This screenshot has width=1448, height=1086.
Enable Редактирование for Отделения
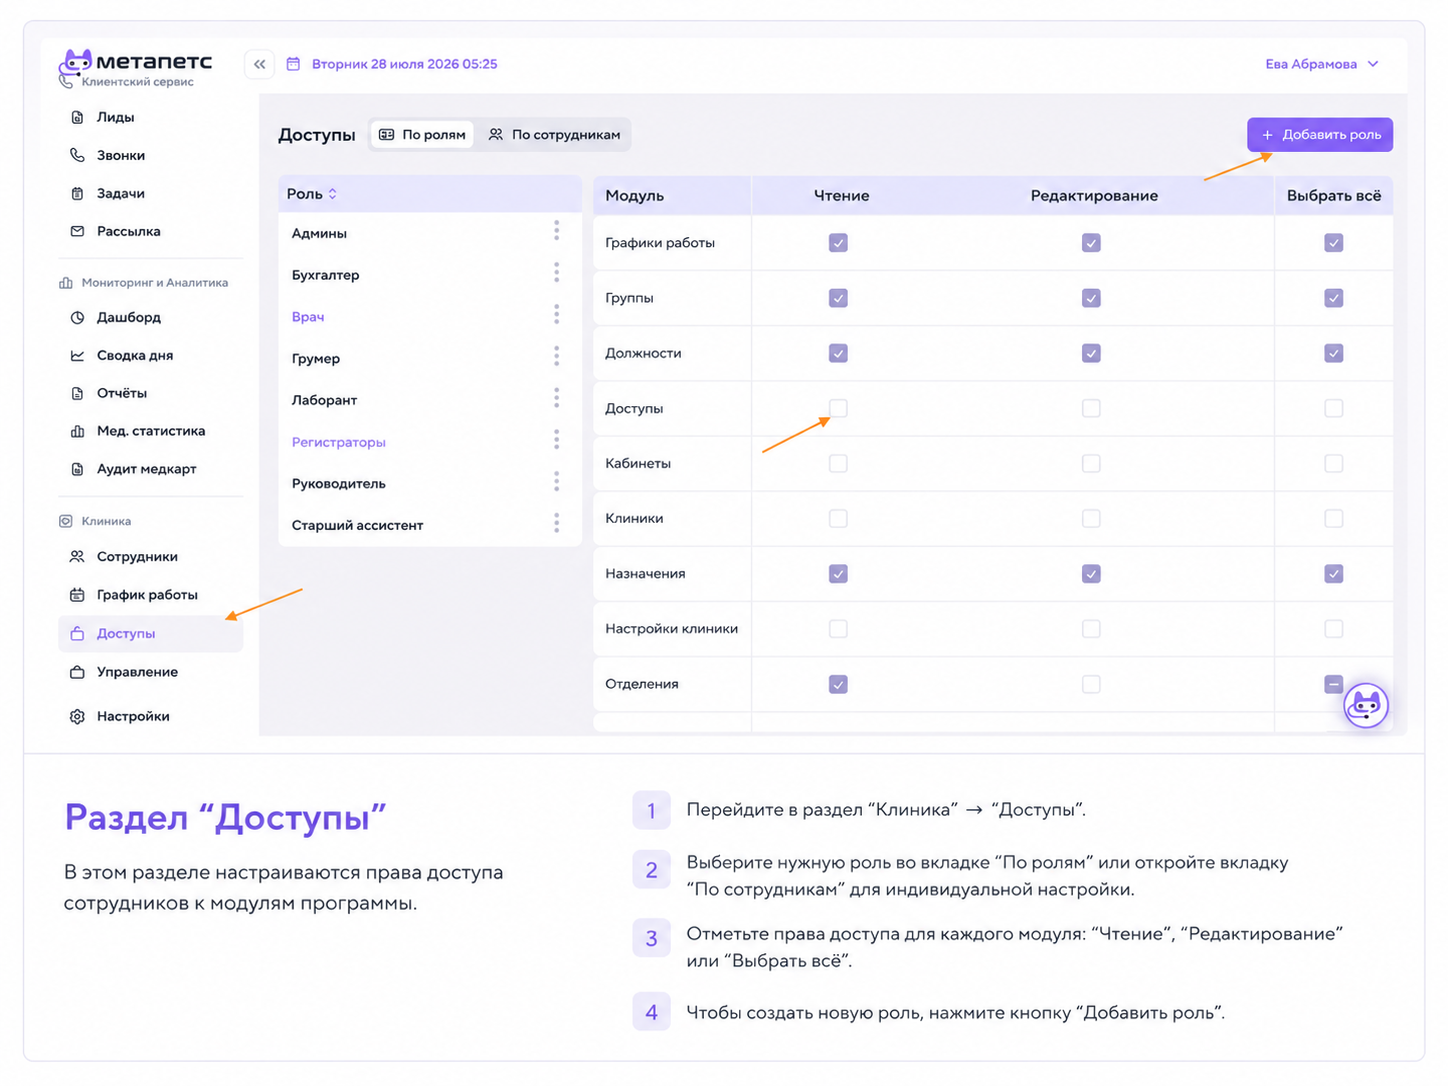pos(1091,684)
